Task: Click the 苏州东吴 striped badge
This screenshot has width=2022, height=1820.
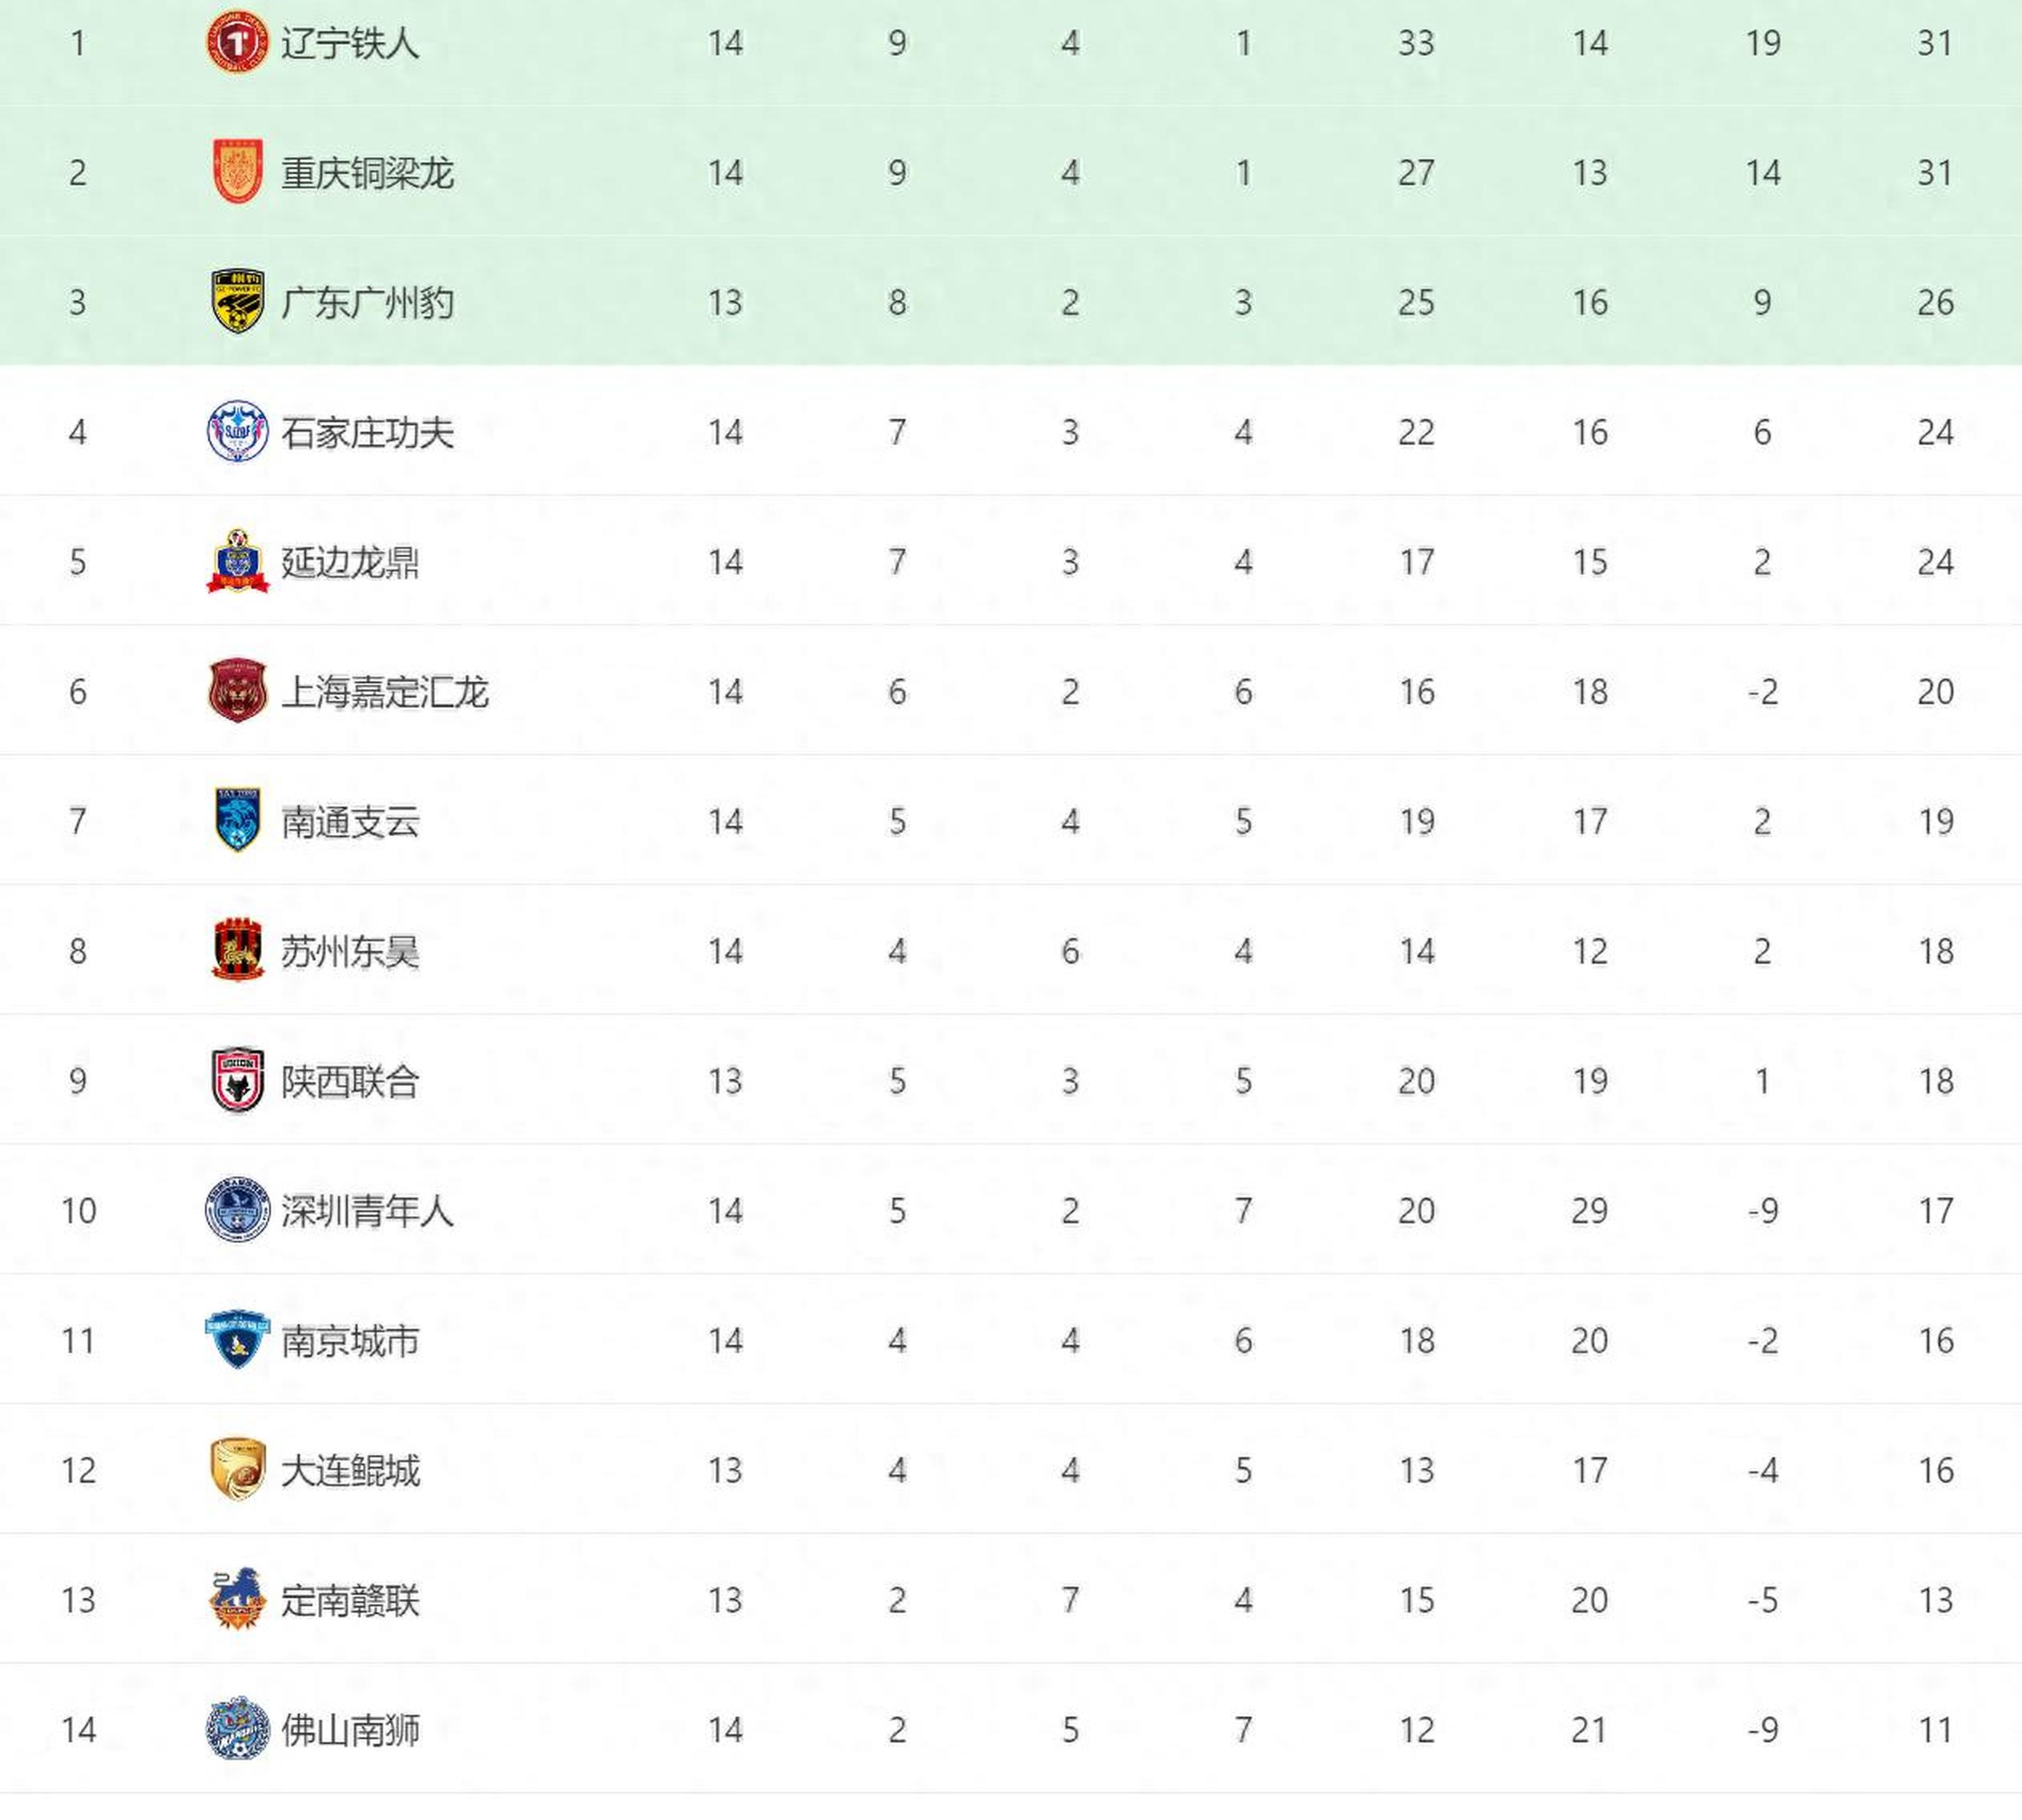Action: coord(237,950)
